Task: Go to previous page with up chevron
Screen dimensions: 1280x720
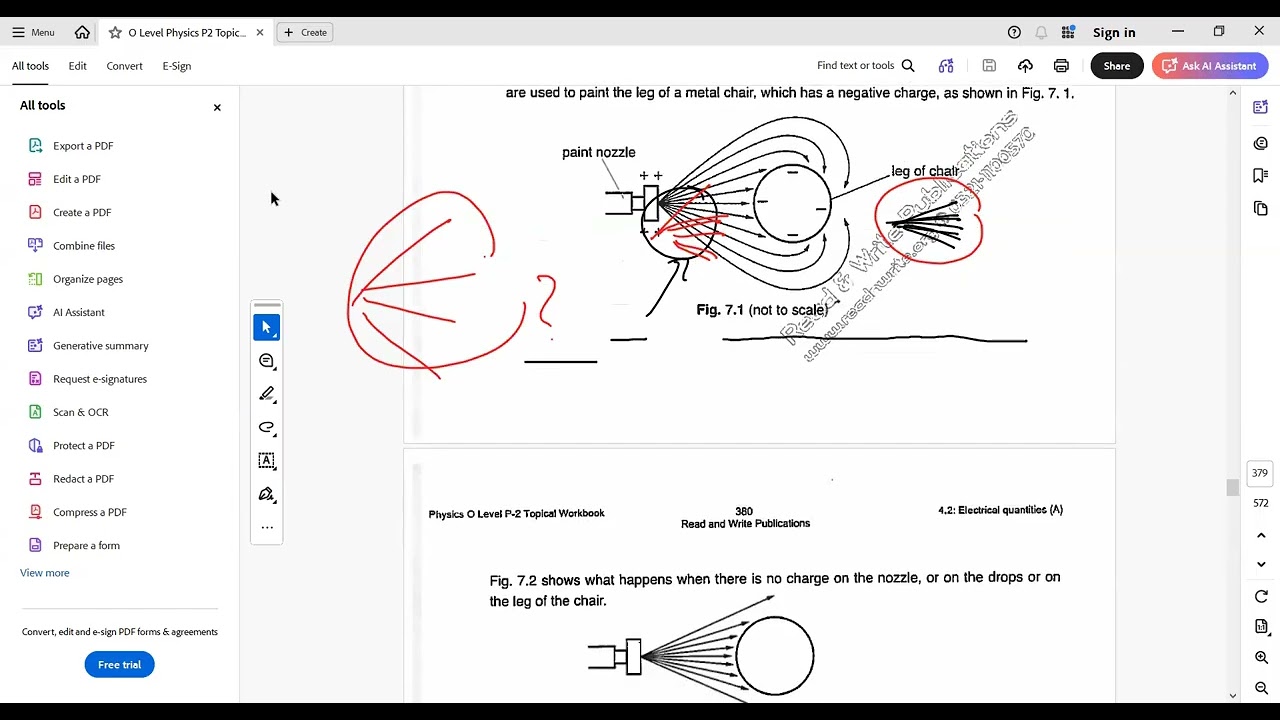Action: coord(1261,536)
